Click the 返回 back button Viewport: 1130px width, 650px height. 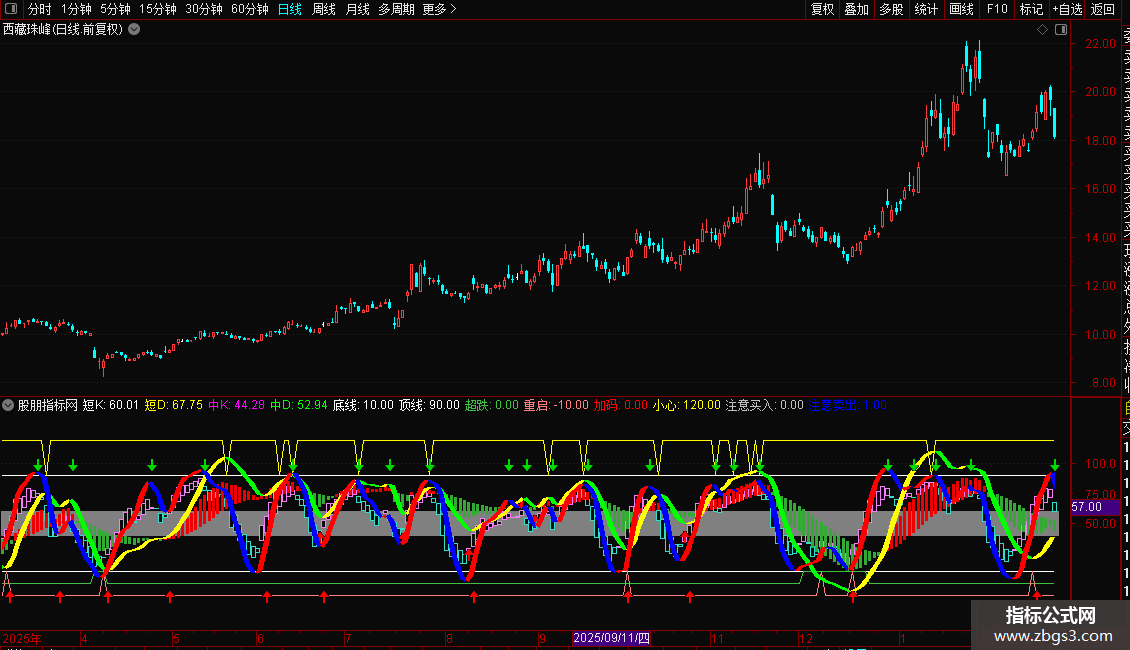(1103, 9)
